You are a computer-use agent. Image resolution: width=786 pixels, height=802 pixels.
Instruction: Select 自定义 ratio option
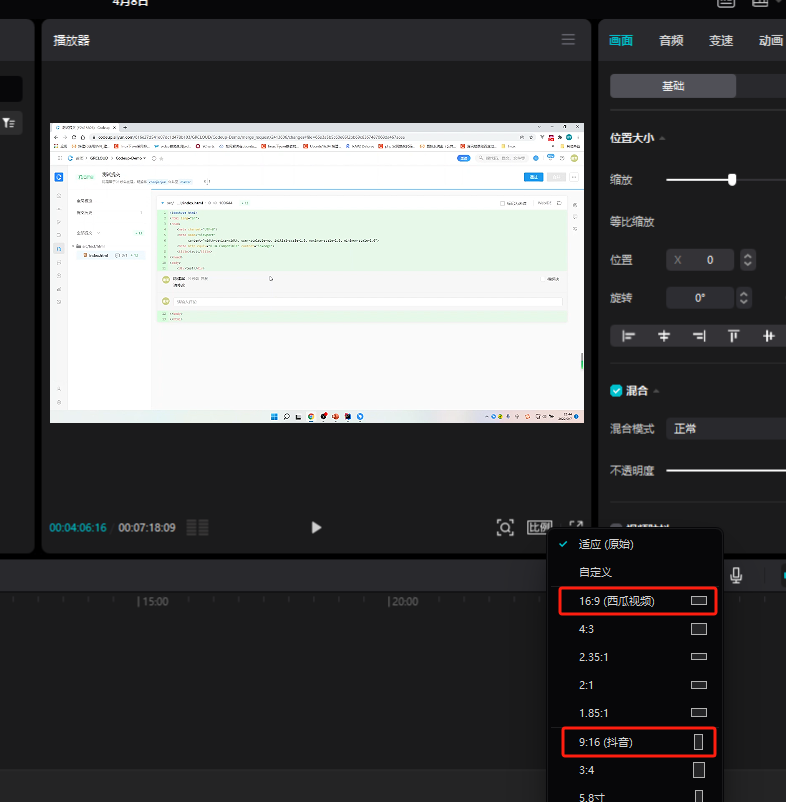point(634,572)
